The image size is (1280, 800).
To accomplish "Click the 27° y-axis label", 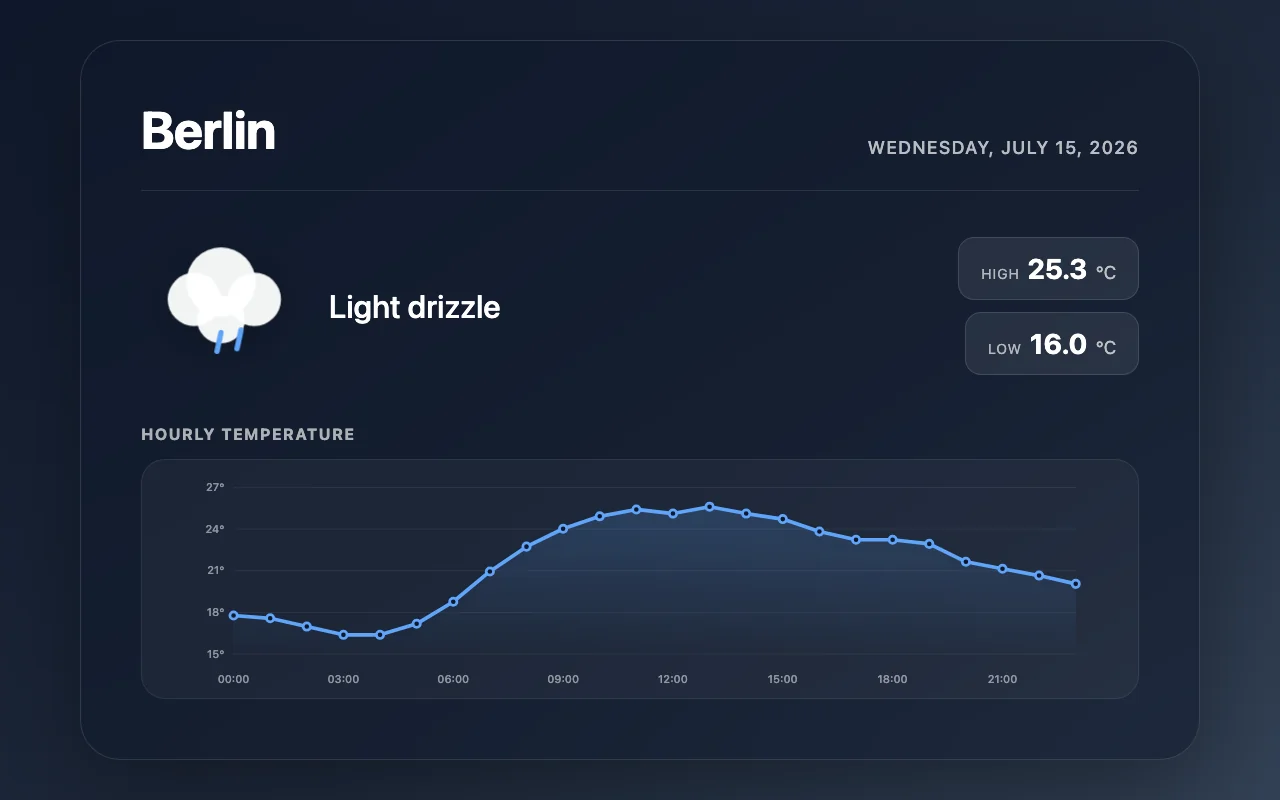I will click(215, 487).
